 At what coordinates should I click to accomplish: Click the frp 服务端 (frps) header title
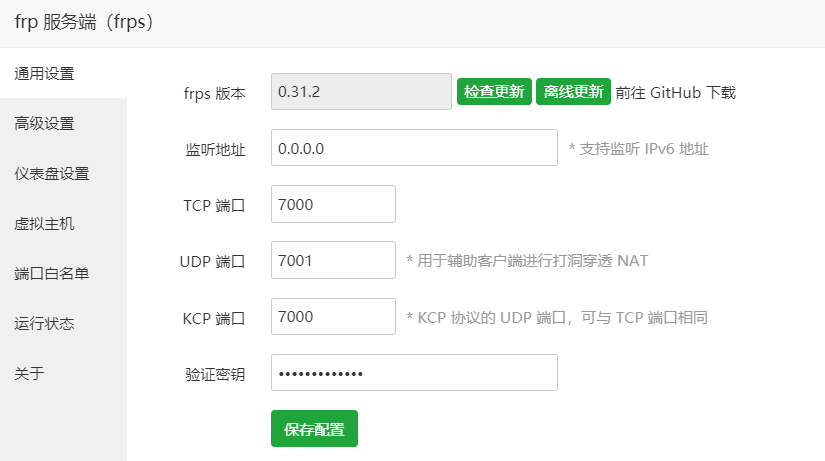click(x=84, y=22)
